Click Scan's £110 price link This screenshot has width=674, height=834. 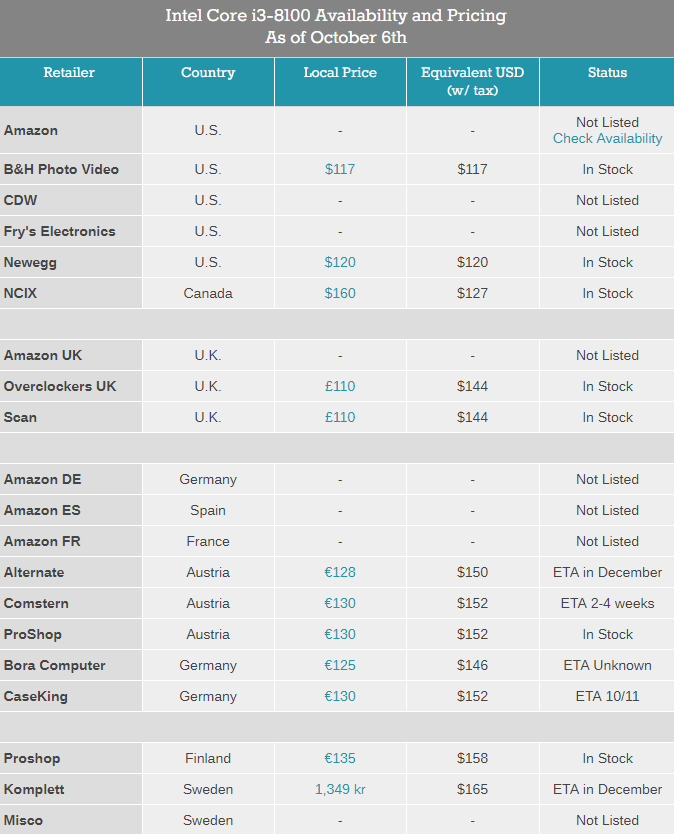340,417
